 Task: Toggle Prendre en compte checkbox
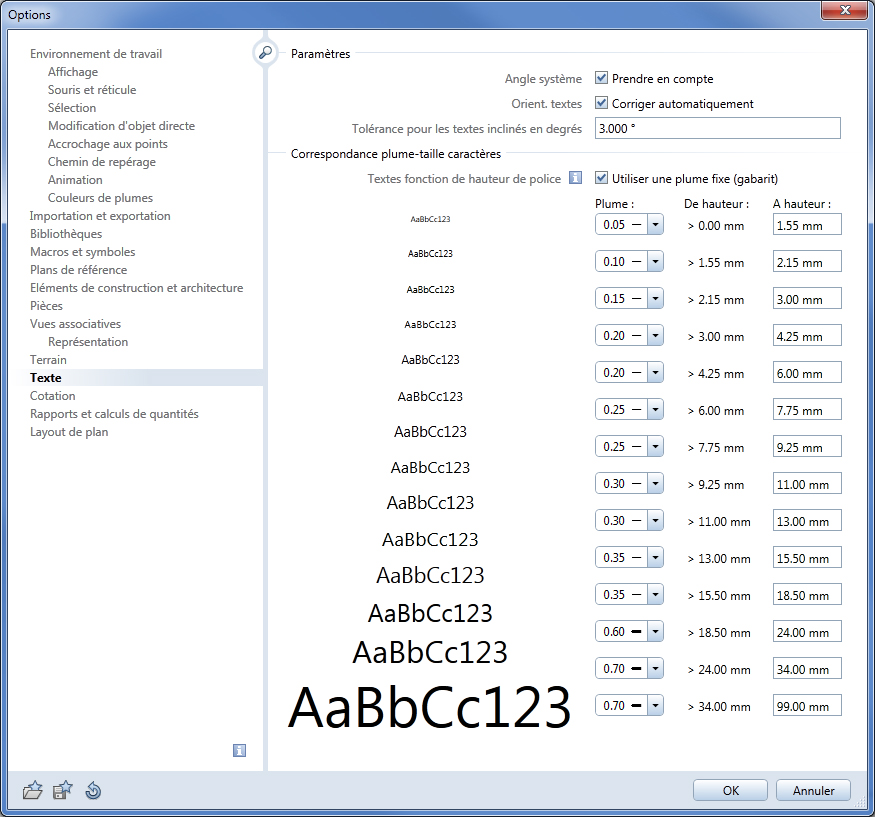tap(601, 78)
